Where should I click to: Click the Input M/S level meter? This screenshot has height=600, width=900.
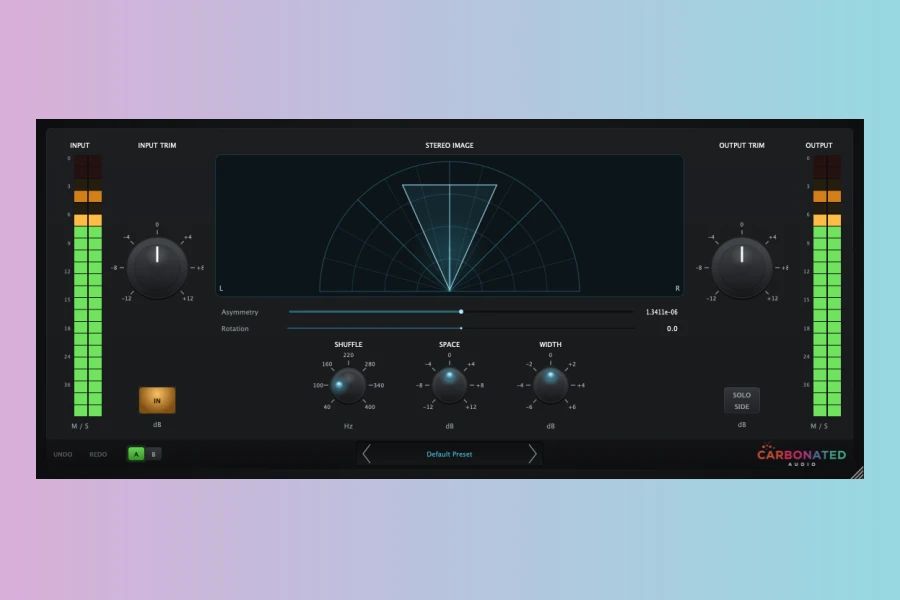[88, 285]
